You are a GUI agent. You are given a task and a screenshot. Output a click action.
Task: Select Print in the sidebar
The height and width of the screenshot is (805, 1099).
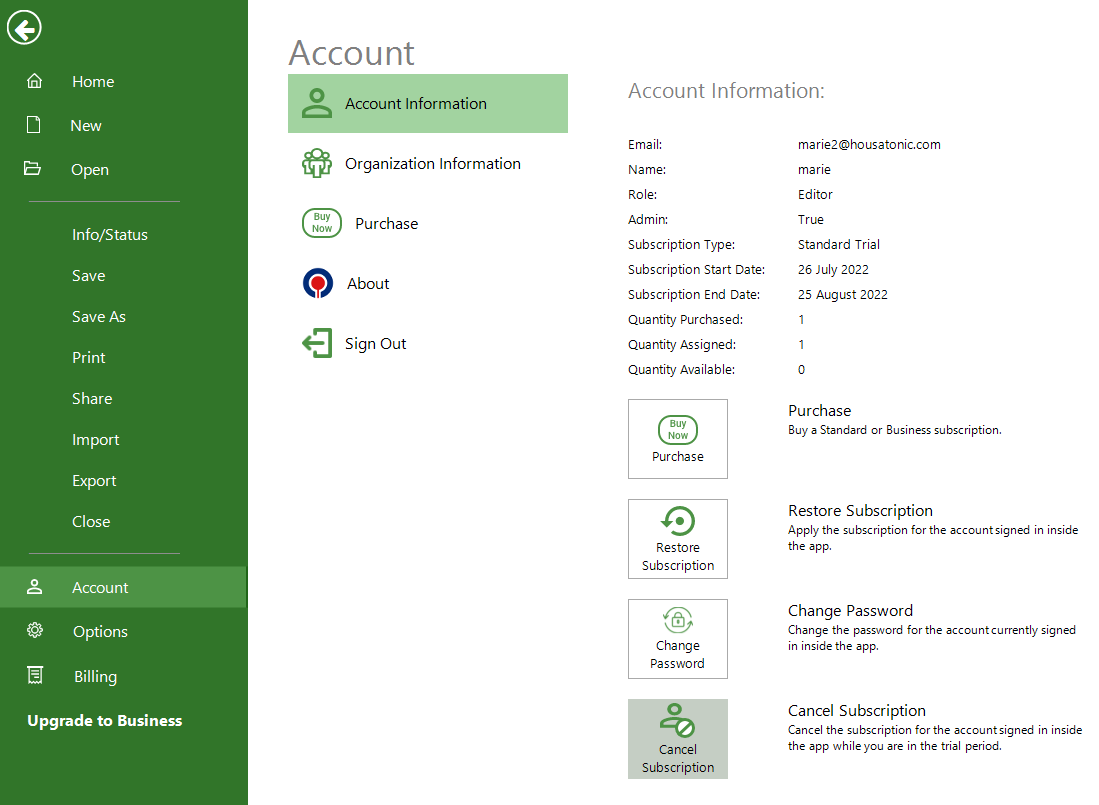pyautogui.click(x=89, y=357)
